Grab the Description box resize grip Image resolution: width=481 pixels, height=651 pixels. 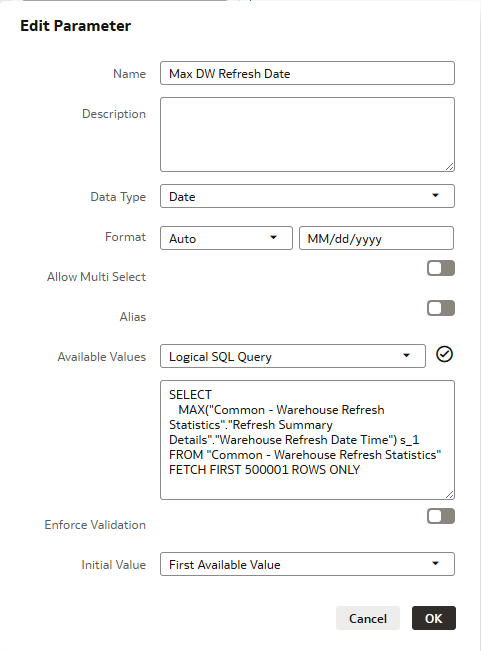pyautogui.click(x=449, y=167)
